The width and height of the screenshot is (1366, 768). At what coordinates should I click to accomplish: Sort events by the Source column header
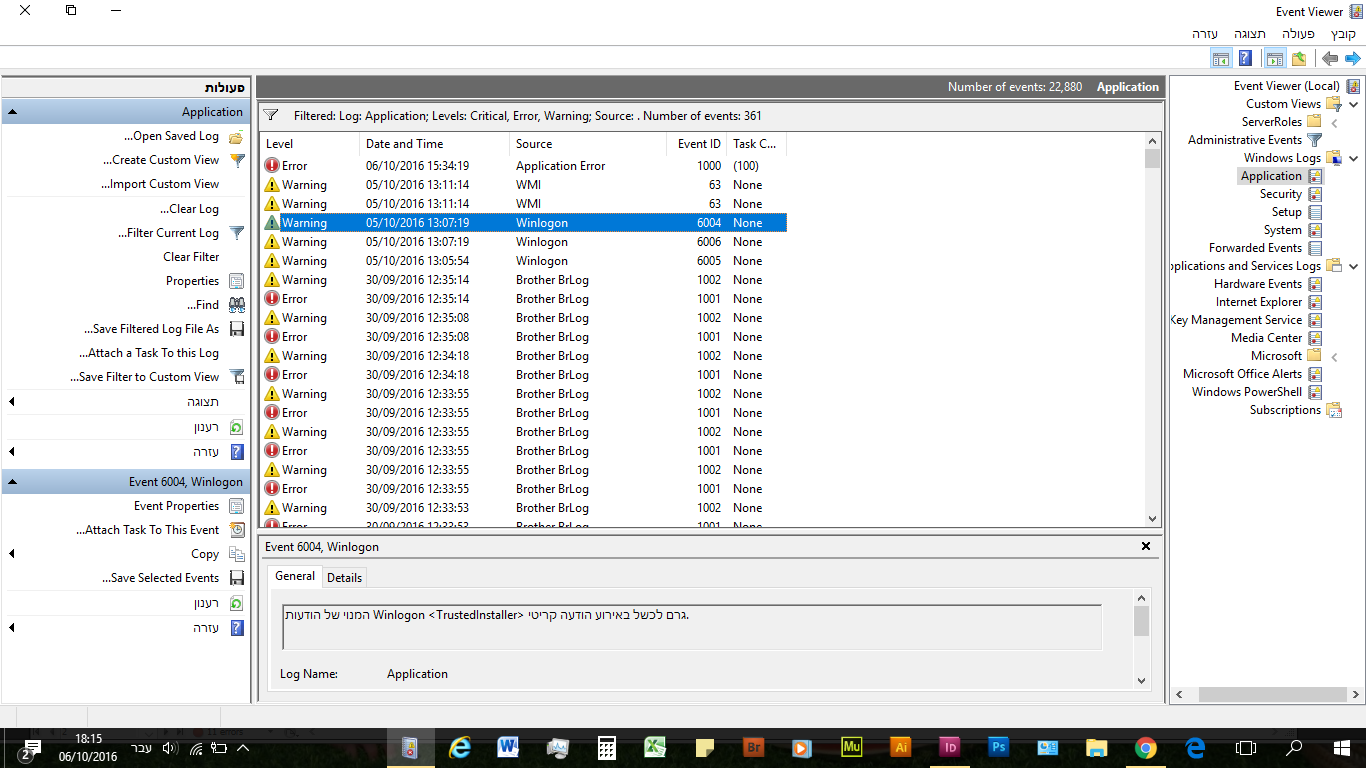[588, 144]
